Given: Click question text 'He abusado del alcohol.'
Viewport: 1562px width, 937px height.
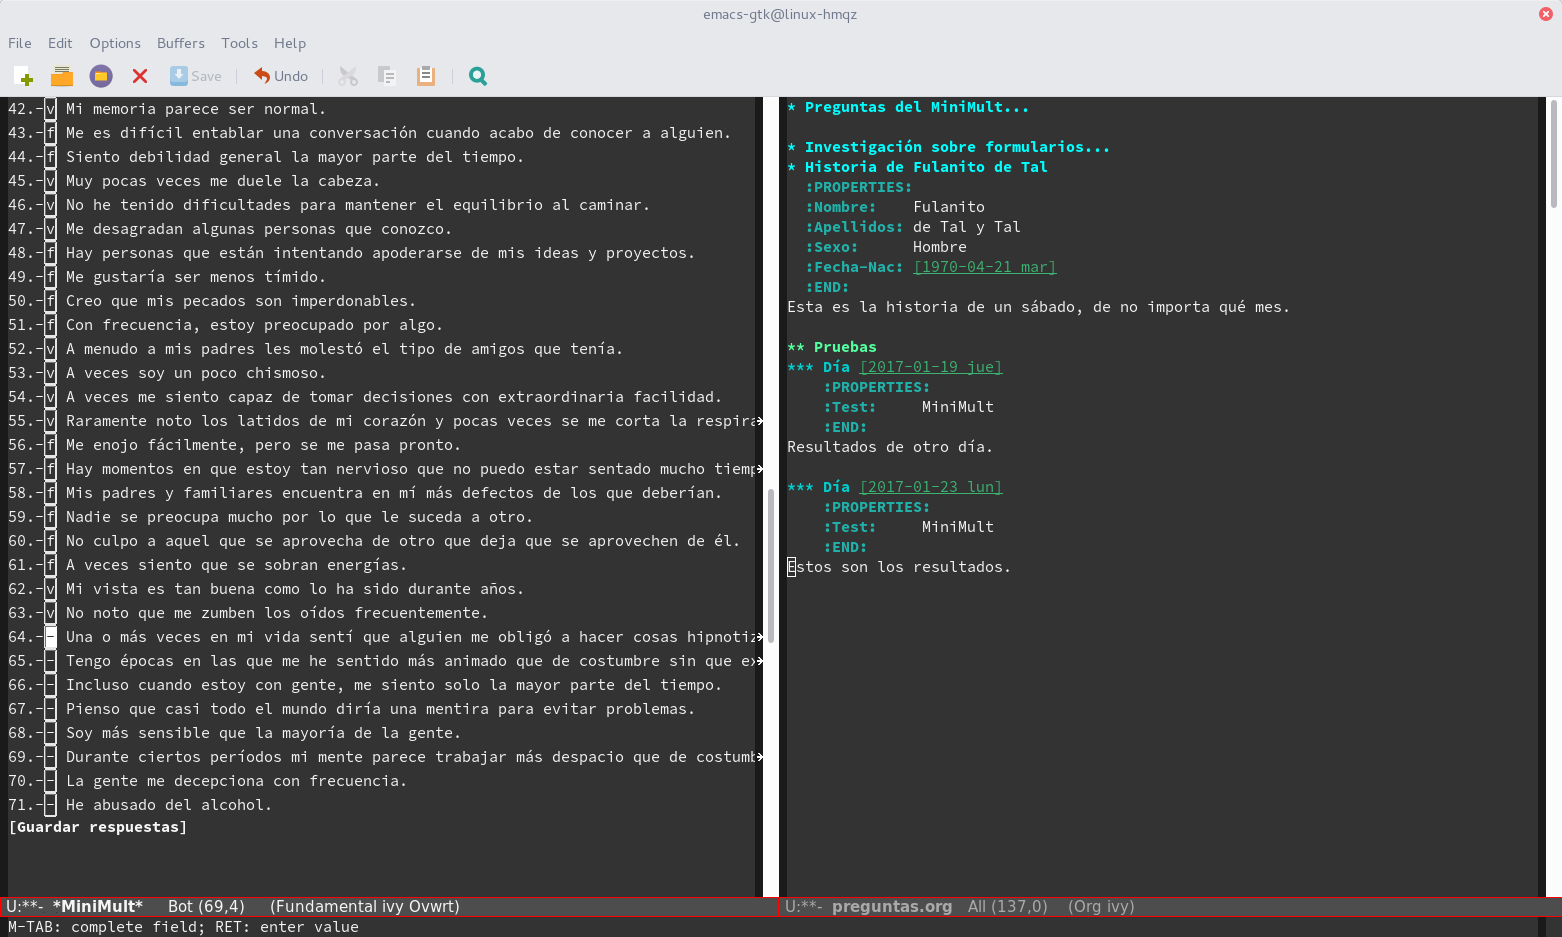Looking at the screenshot, I should [169, 805].
